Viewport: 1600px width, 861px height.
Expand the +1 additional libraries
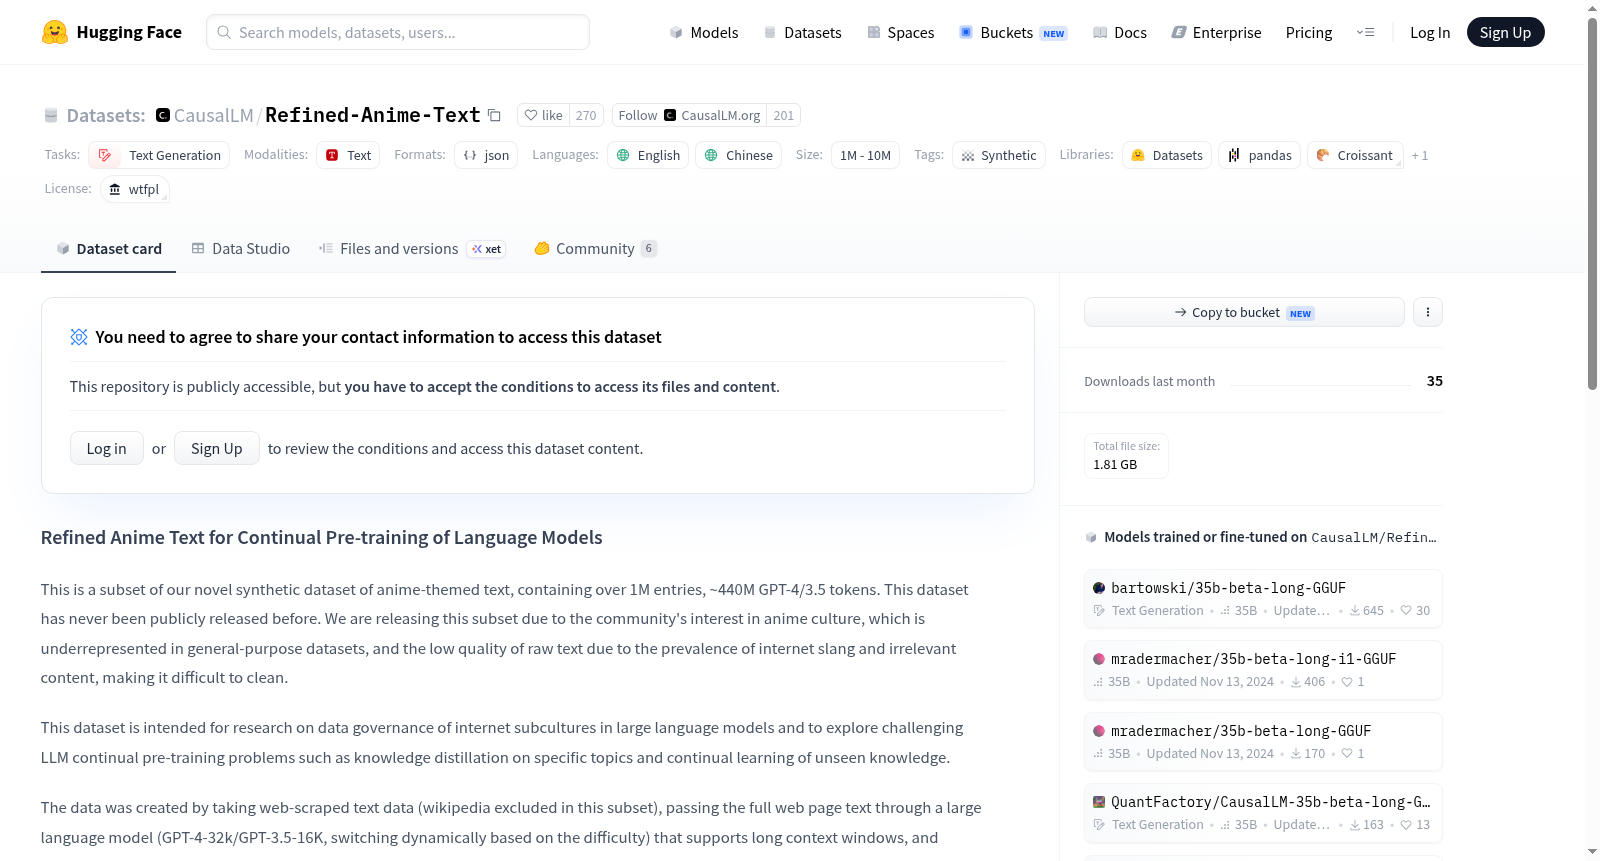tap(1419, 155)
